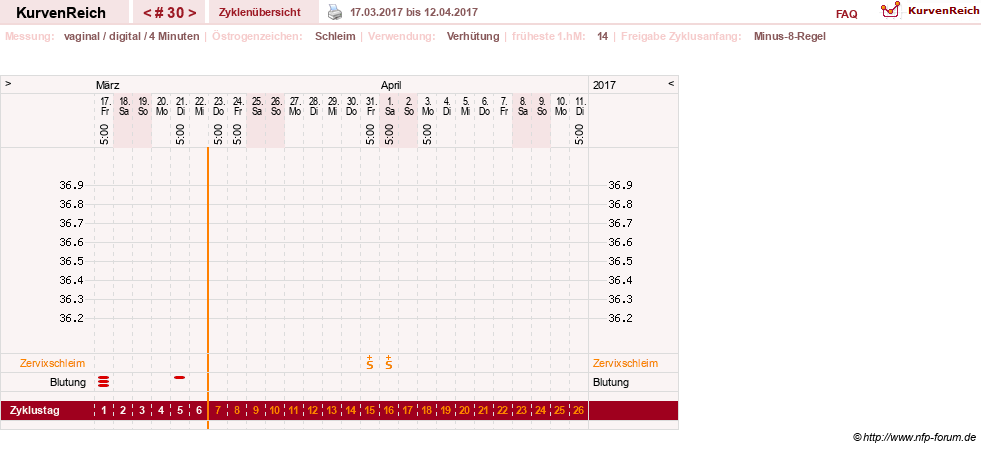This screenshot has width=981, height=449.
Task: Click the 5:00 time under 23. Do
Action: click(x=218, y=134)
